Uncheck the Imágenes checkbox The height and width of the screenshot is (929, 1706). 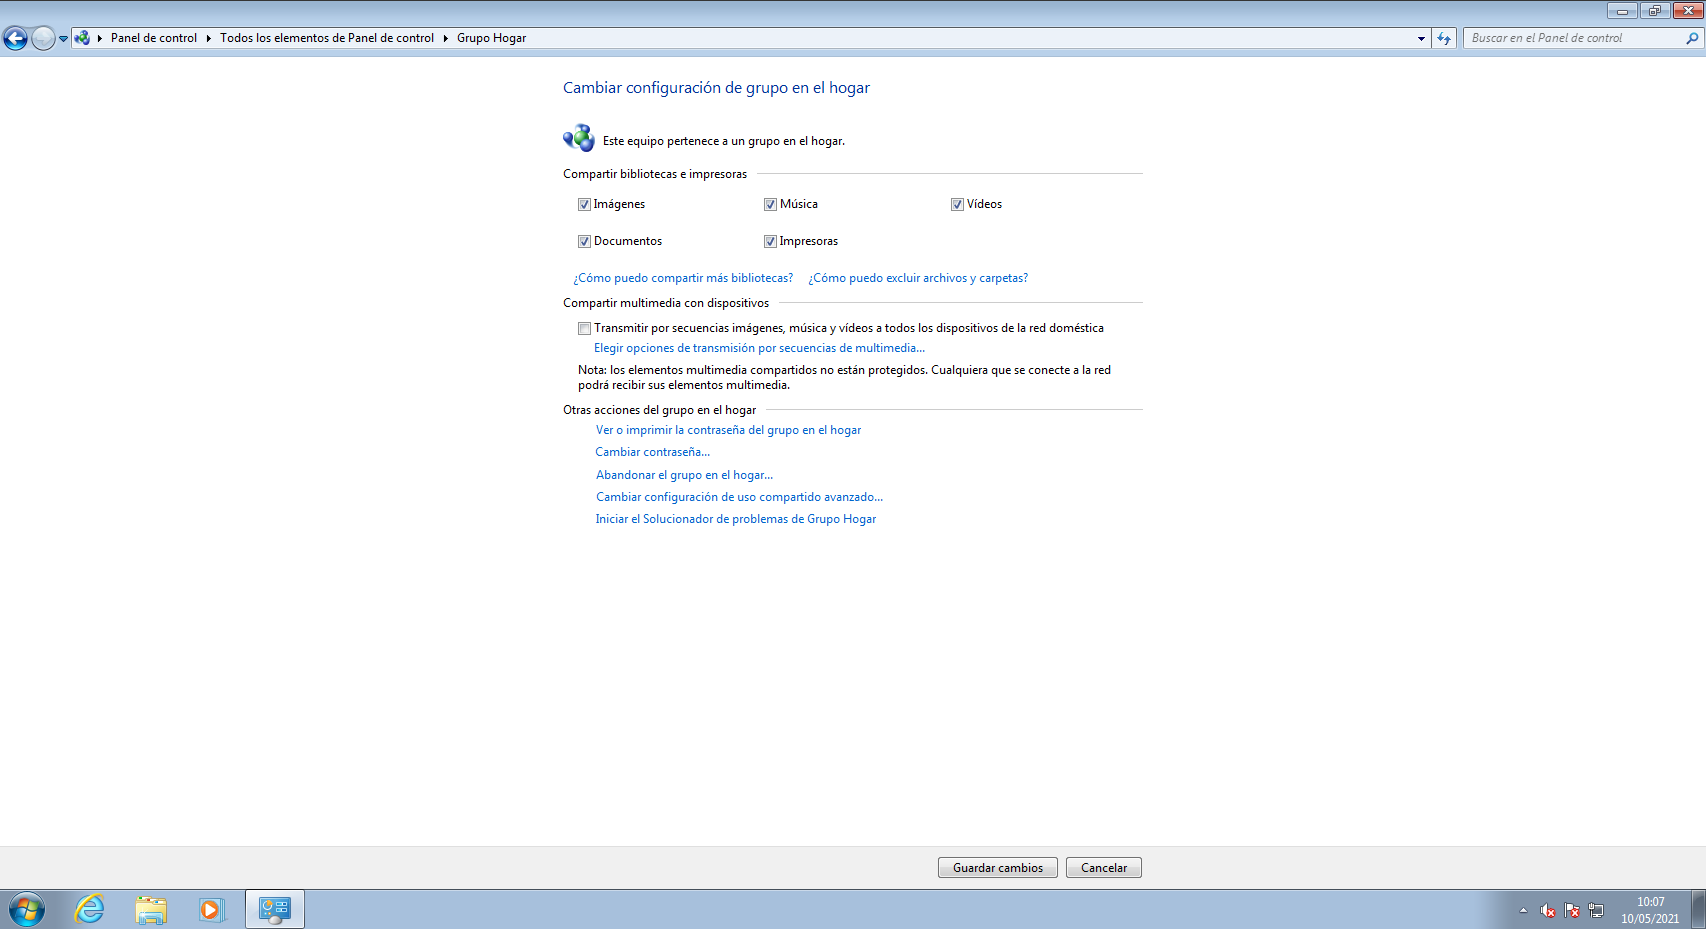(x=584, y=204)
